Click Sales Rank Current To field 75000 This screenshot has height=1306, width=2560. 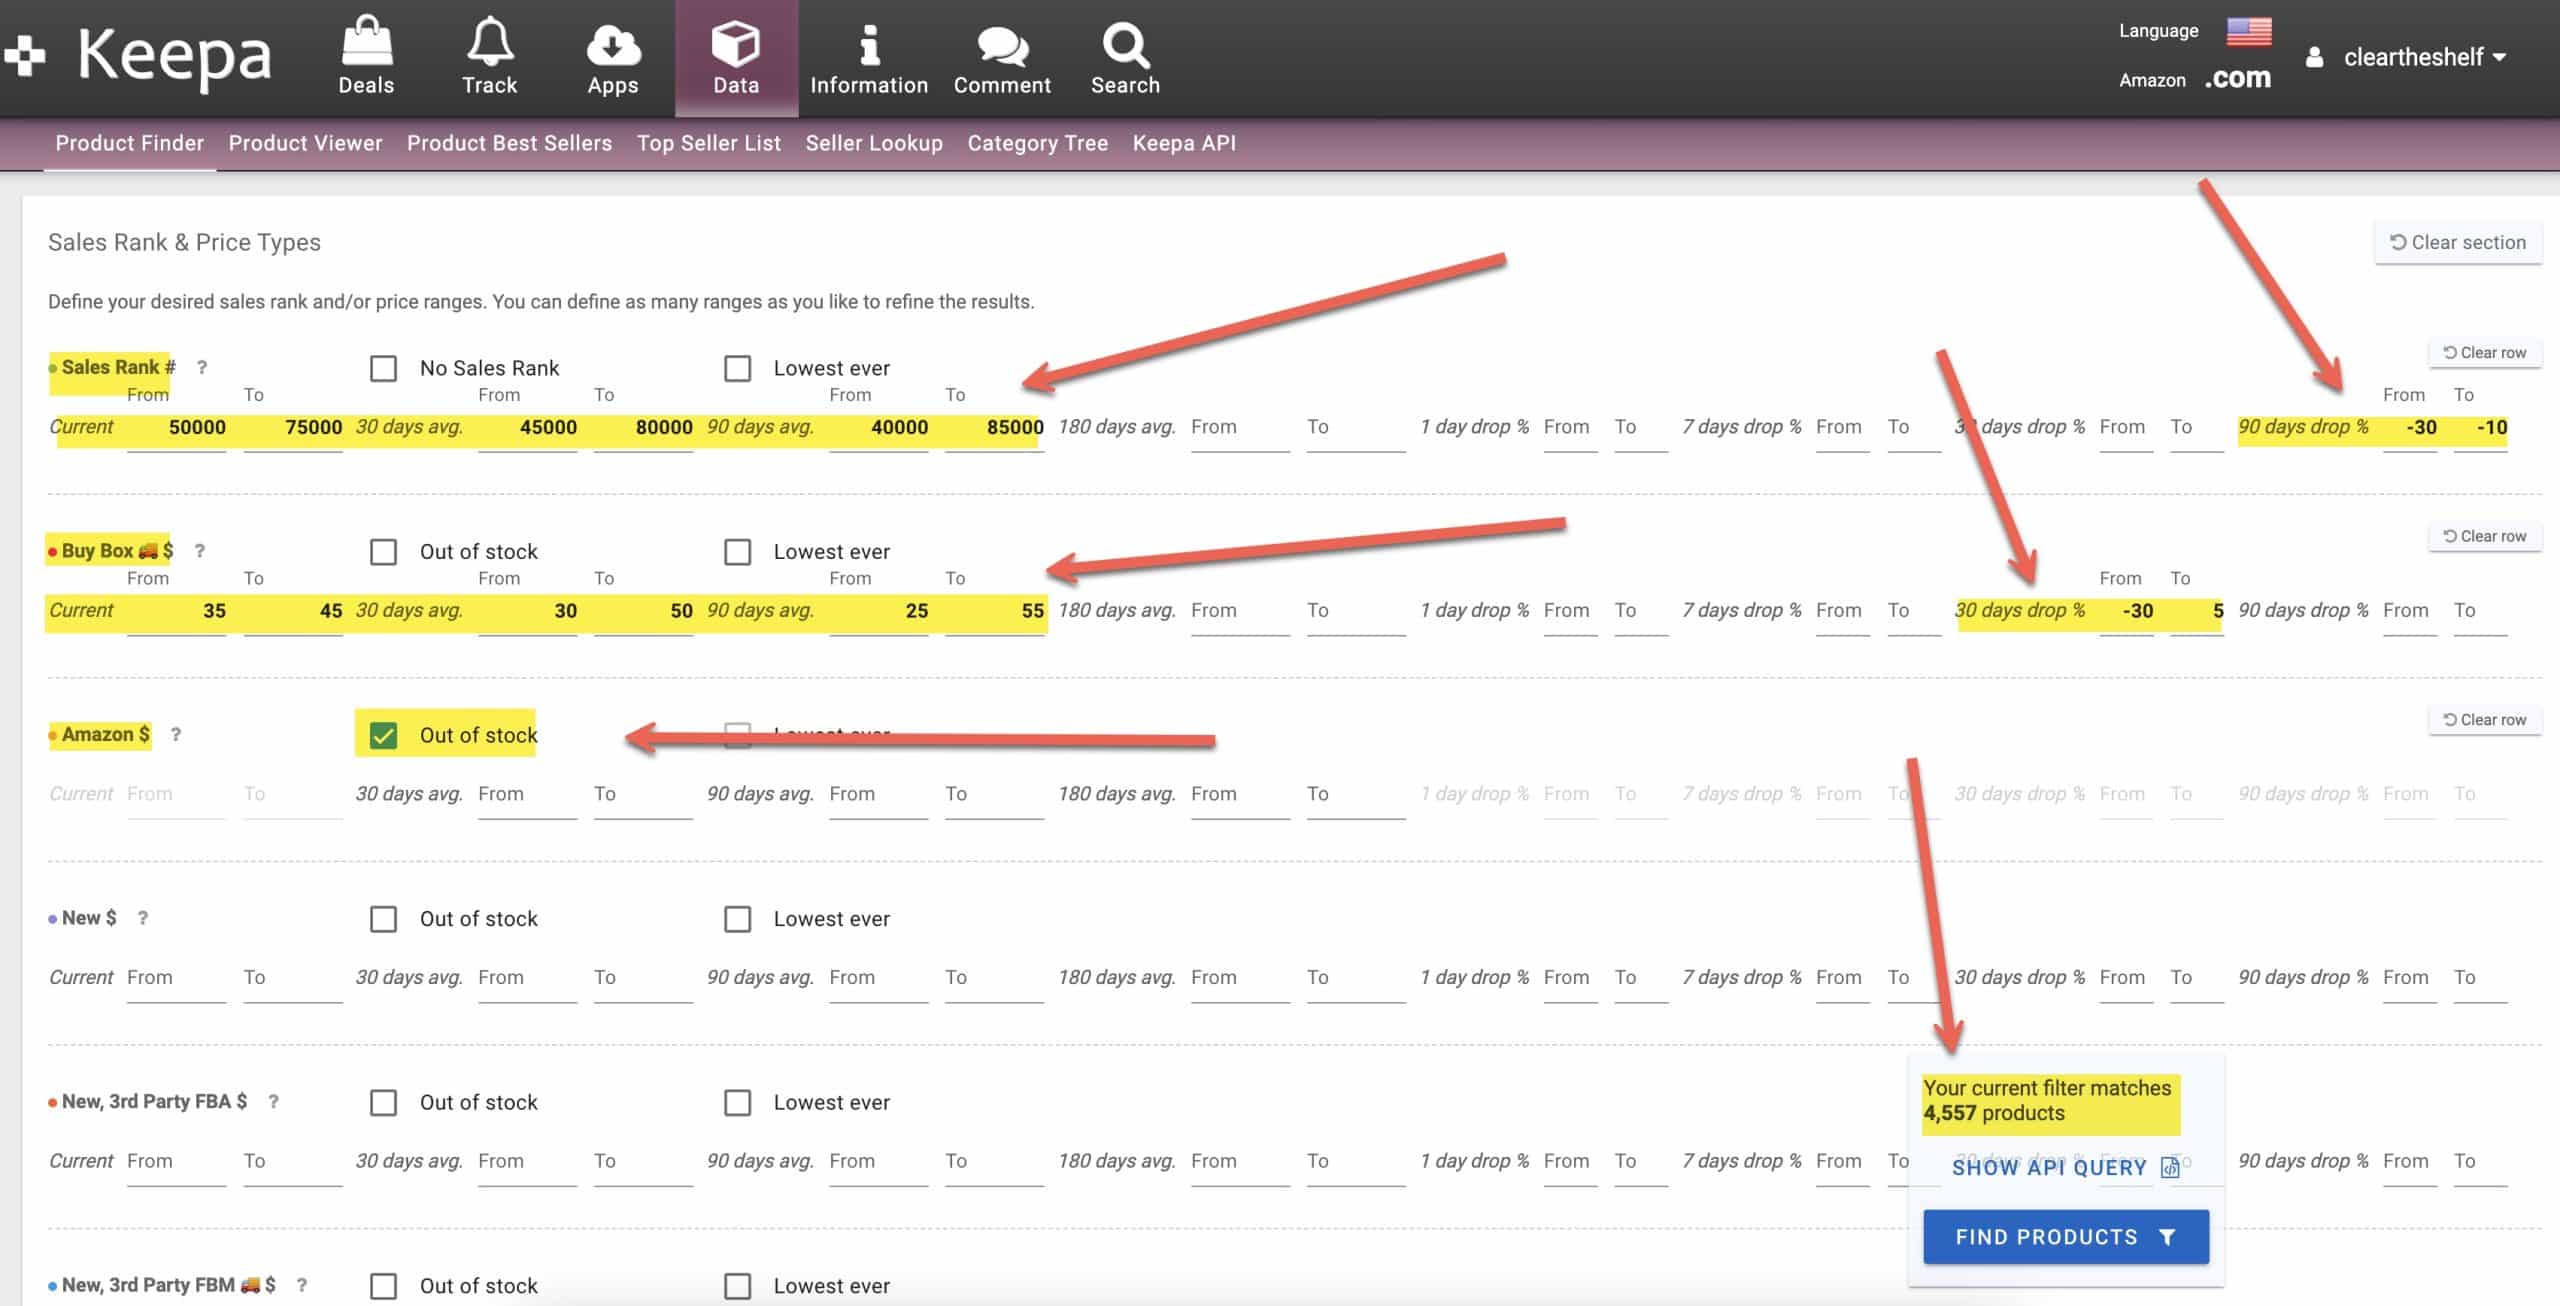(x=293, y=428)
